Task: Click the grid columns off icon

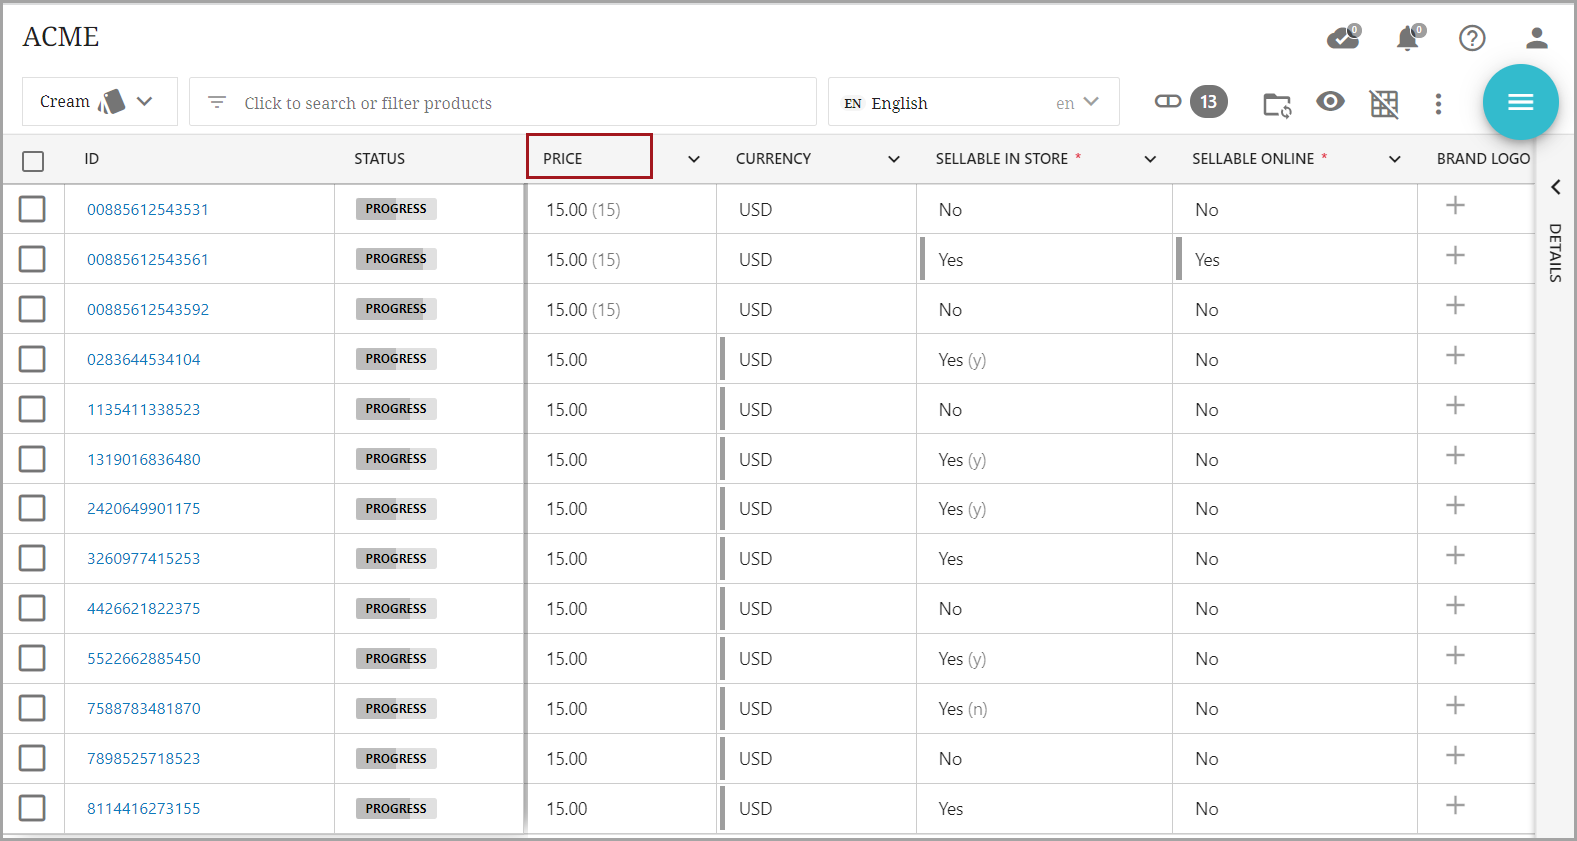Action: [x=1384, y=103]
